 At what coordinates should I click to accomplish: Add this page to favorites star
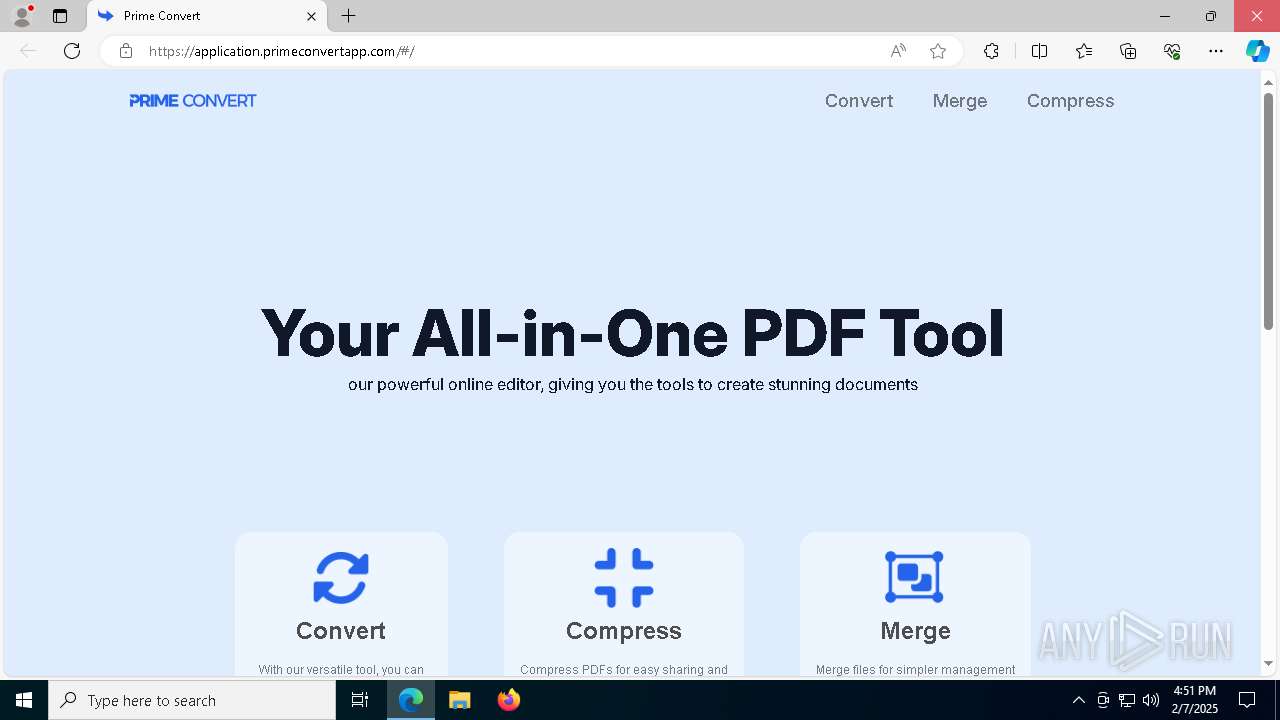coord(938,51)
